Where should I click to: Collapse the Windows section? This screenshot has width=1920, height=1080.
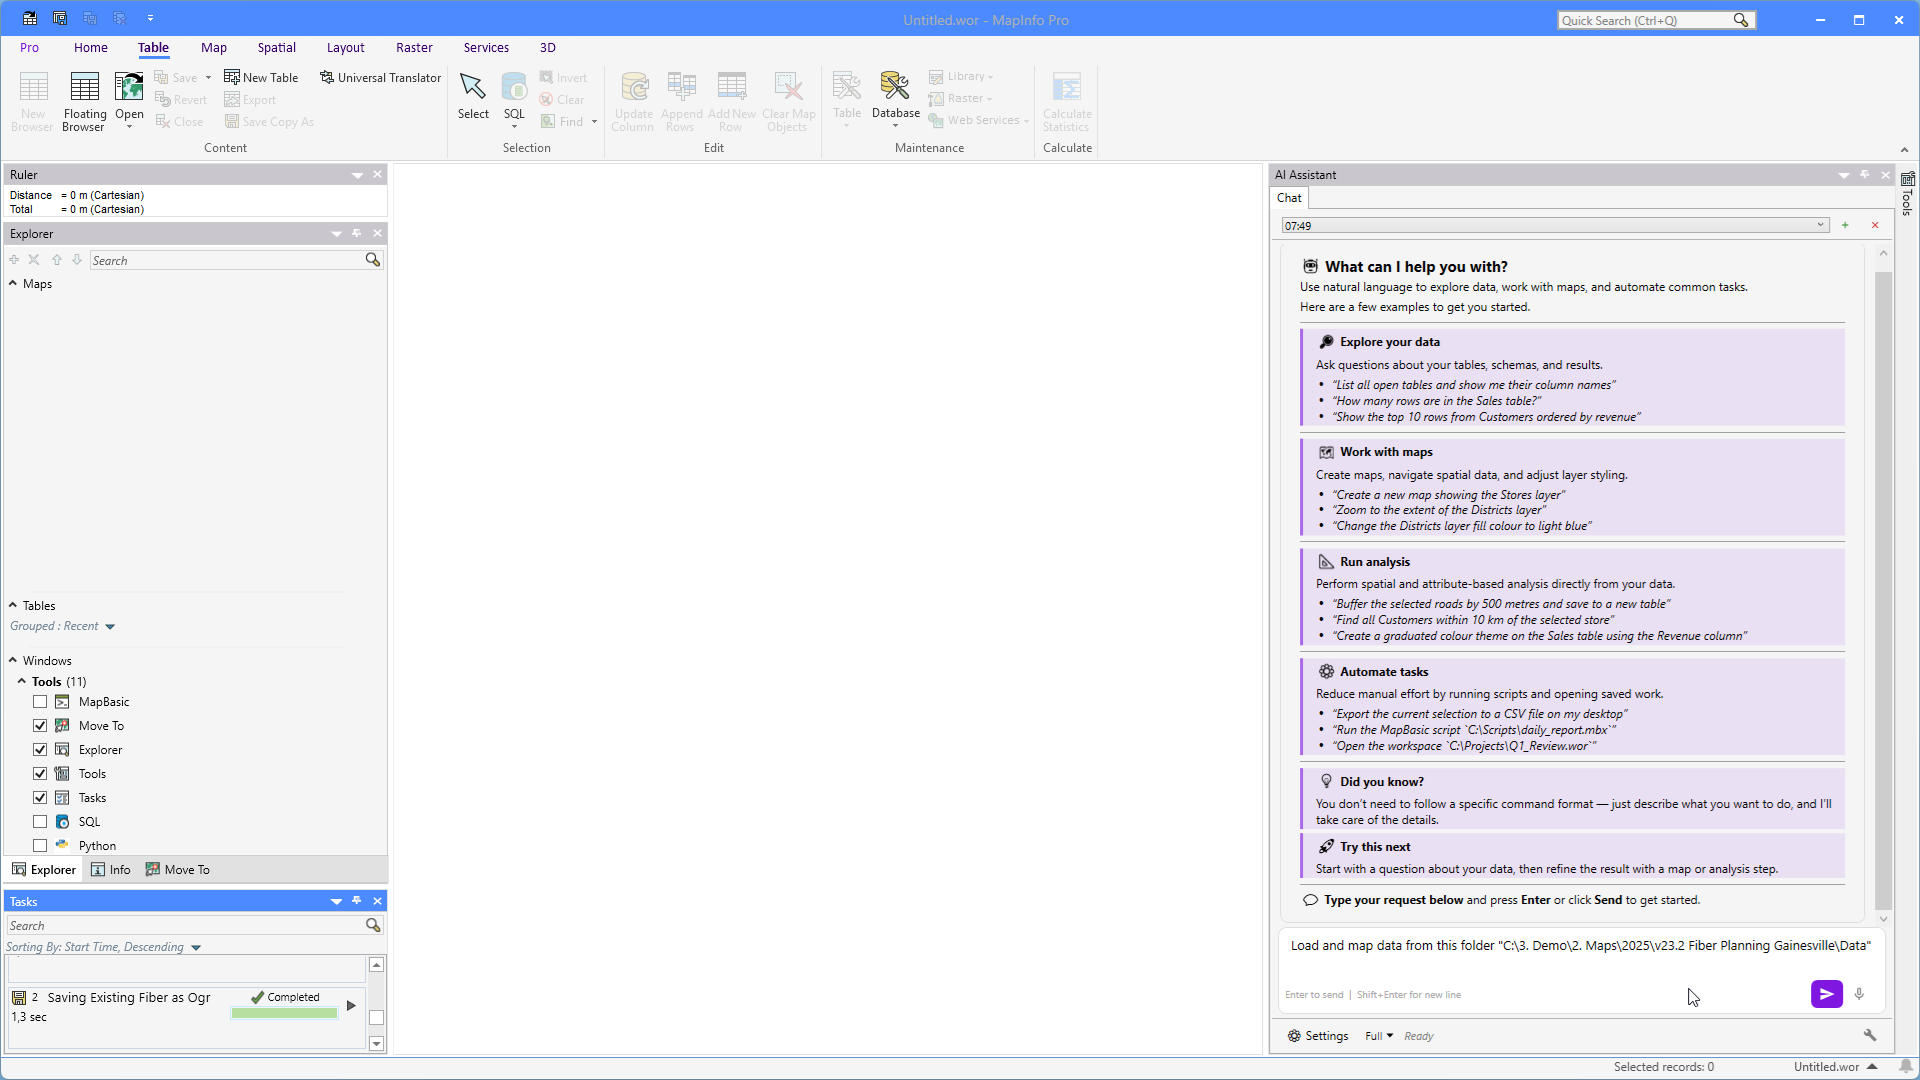coord(13,660)
